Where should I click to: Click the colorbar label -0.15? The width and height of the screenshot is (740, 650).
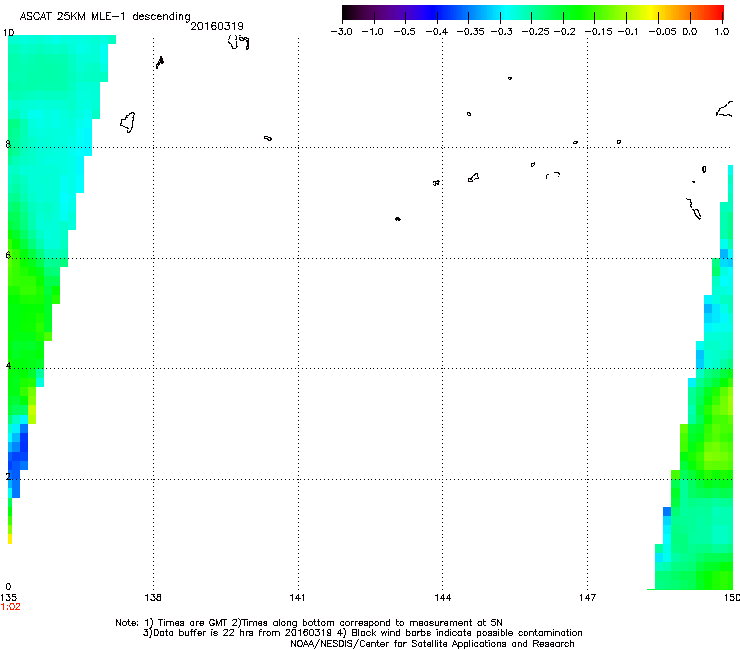(598, 32)
